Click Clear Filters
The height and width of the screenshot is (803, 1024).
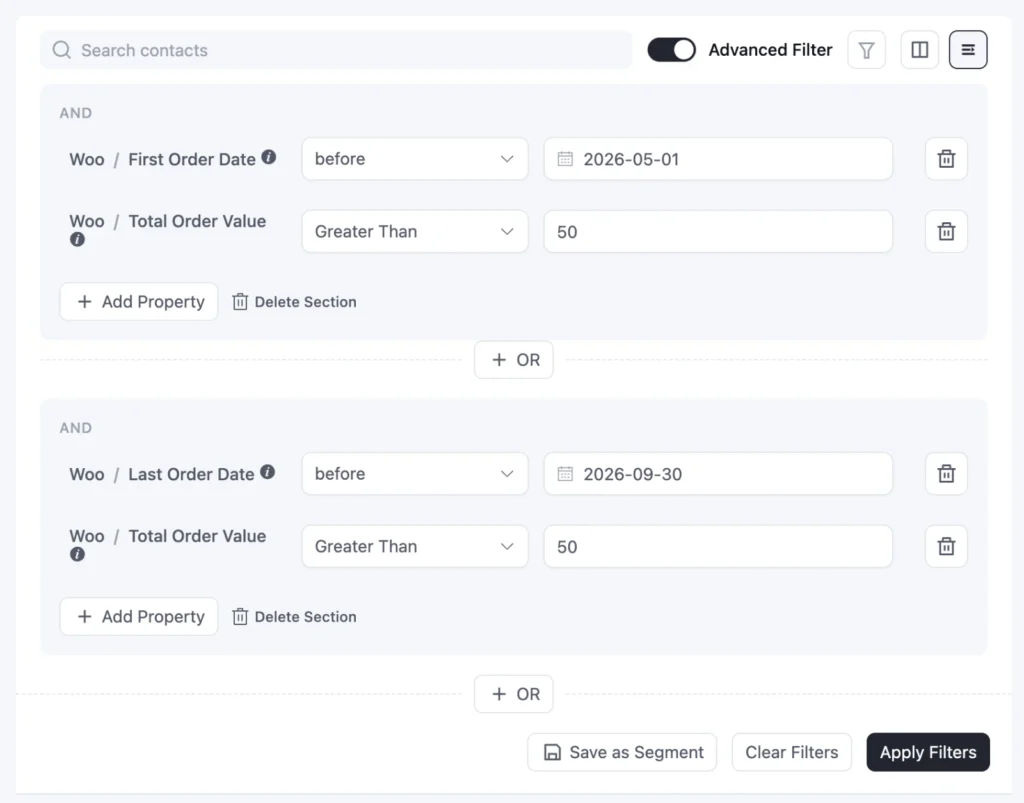coord(792,752)
